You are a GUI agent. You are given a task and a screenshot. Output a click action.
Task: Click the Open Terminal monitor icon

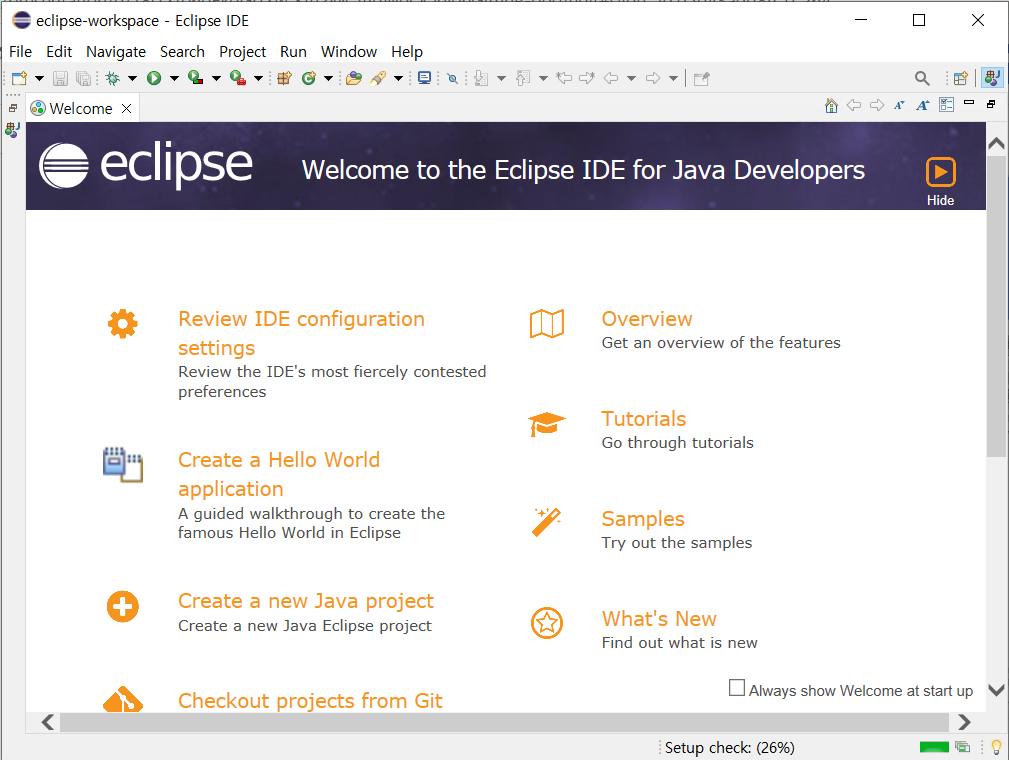click(425, 79)
